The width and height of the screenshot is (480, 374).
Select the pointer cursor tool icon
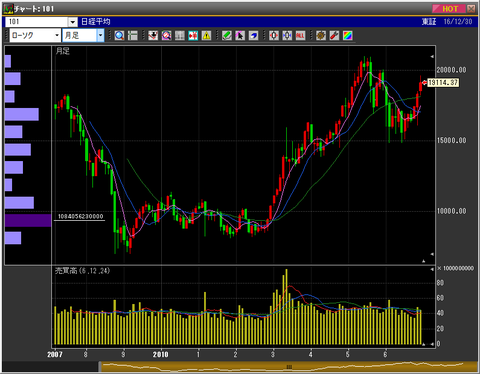240,35
